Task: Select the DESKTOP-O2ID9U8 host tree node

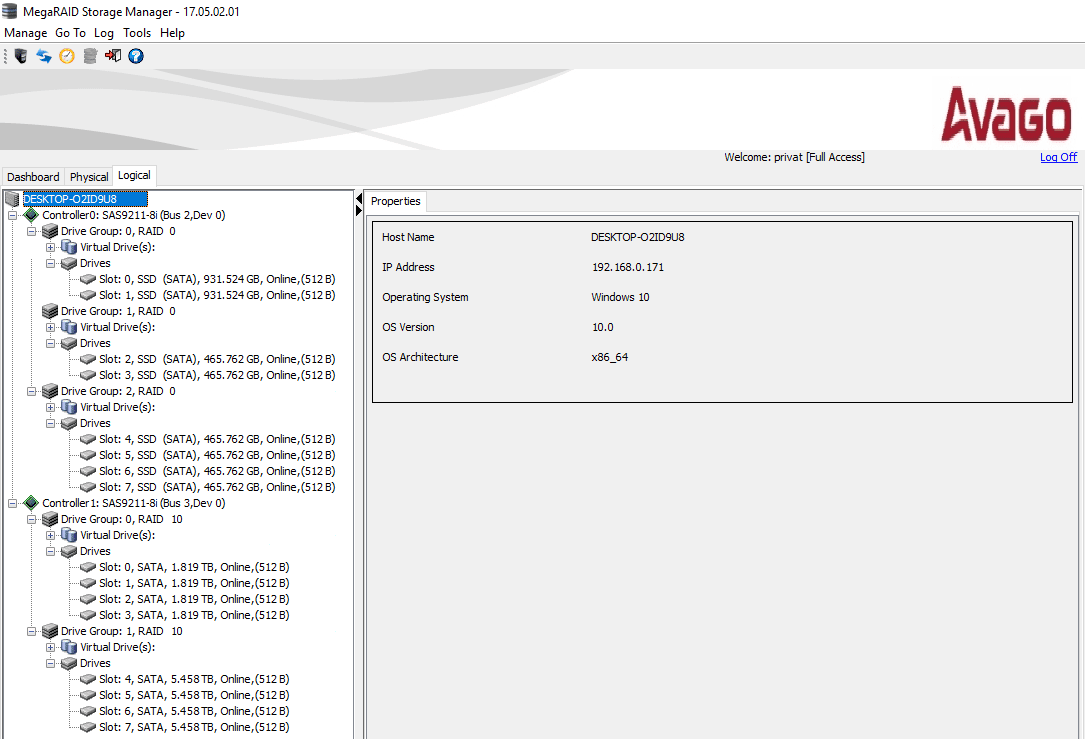Action: (x=85, y=199)
